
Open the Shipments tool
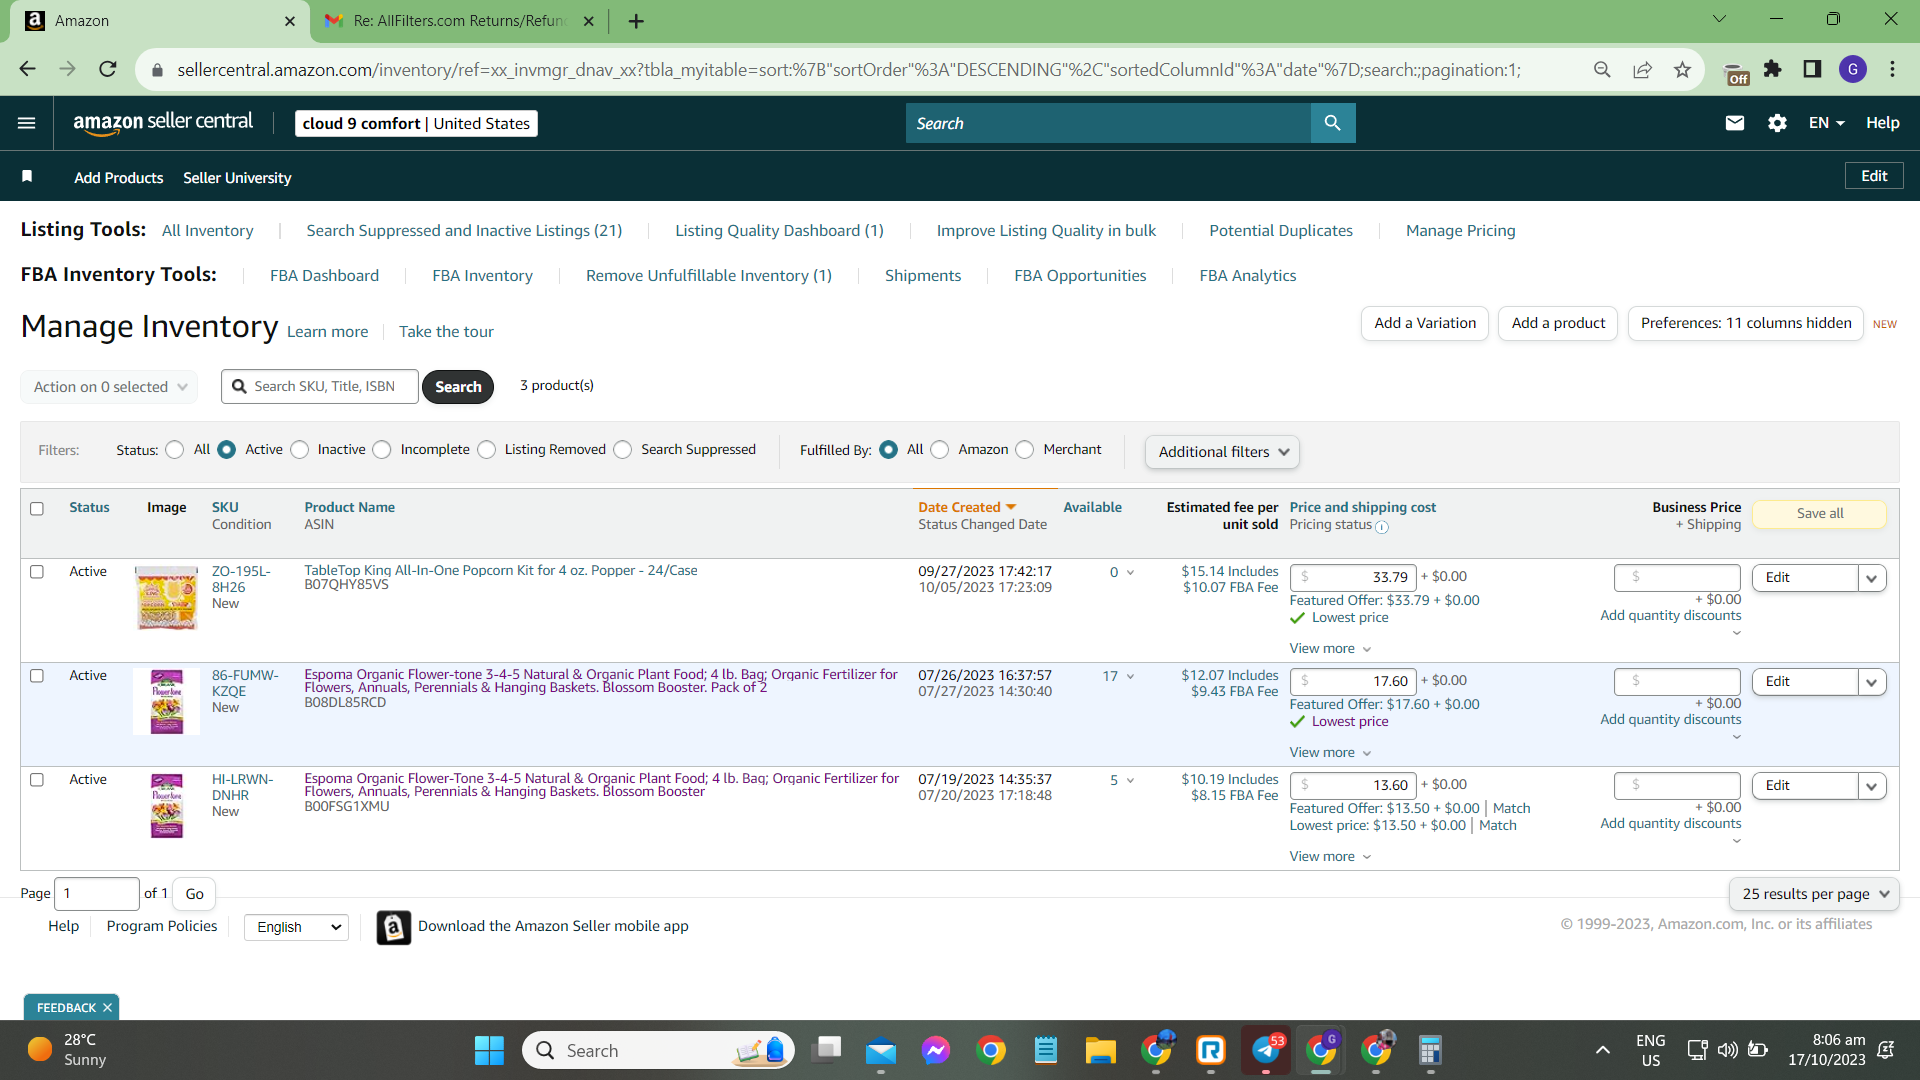(922, 276)
